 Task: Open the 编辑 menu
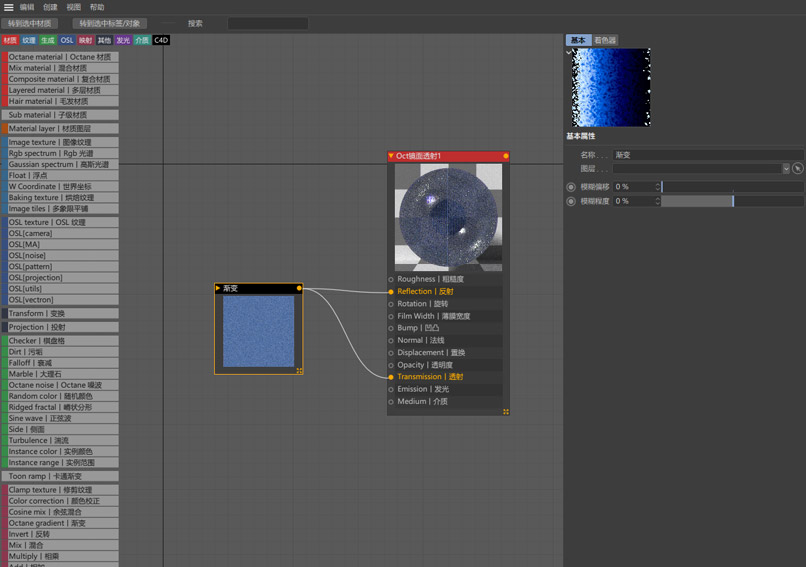tap(27, 7)
